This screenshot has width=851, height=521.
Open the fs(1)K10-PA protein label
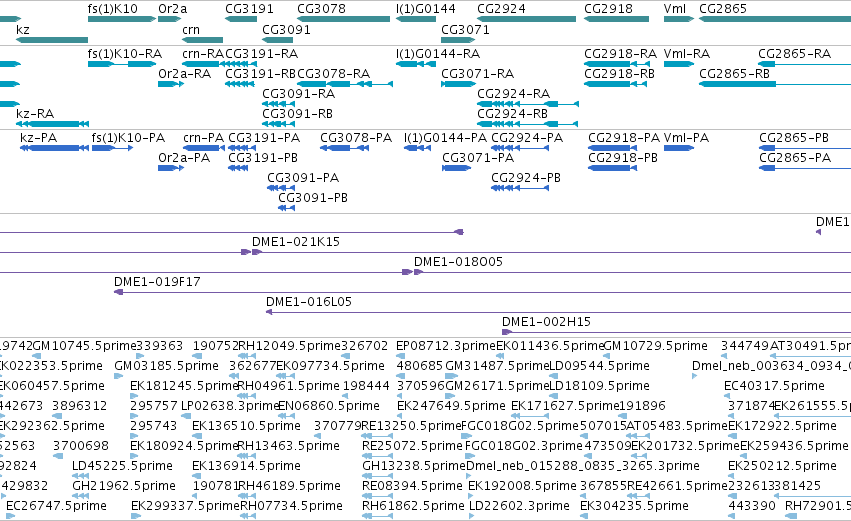click(128, 138)
